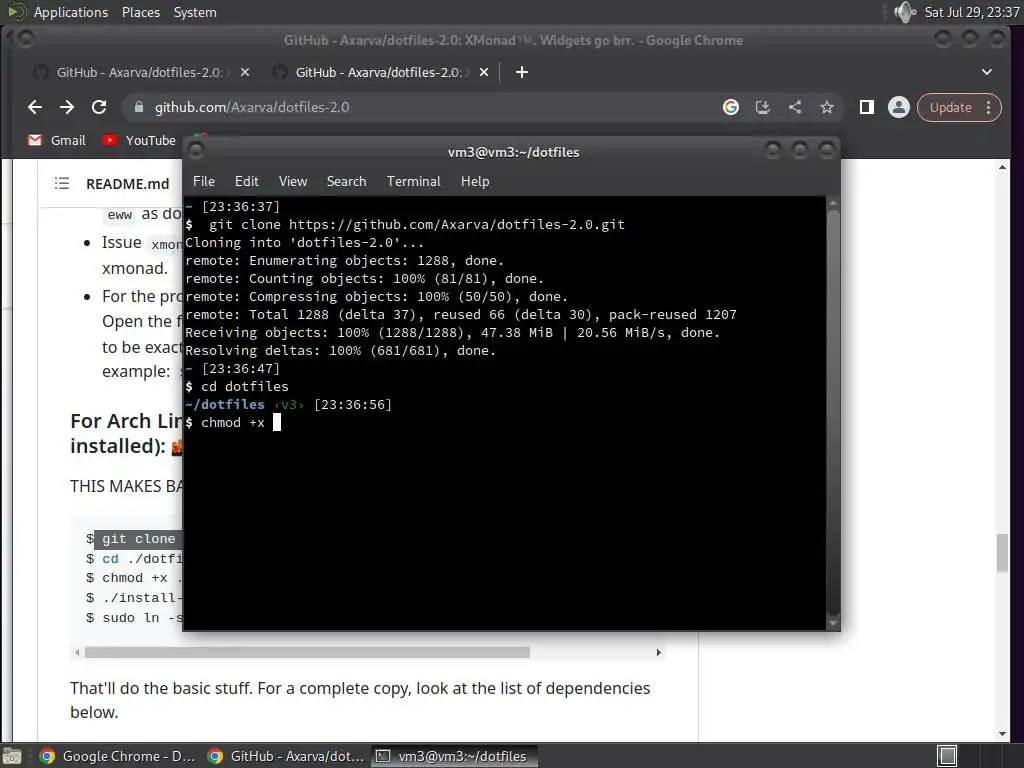Open terminal Edit menu

pos(247,182)
